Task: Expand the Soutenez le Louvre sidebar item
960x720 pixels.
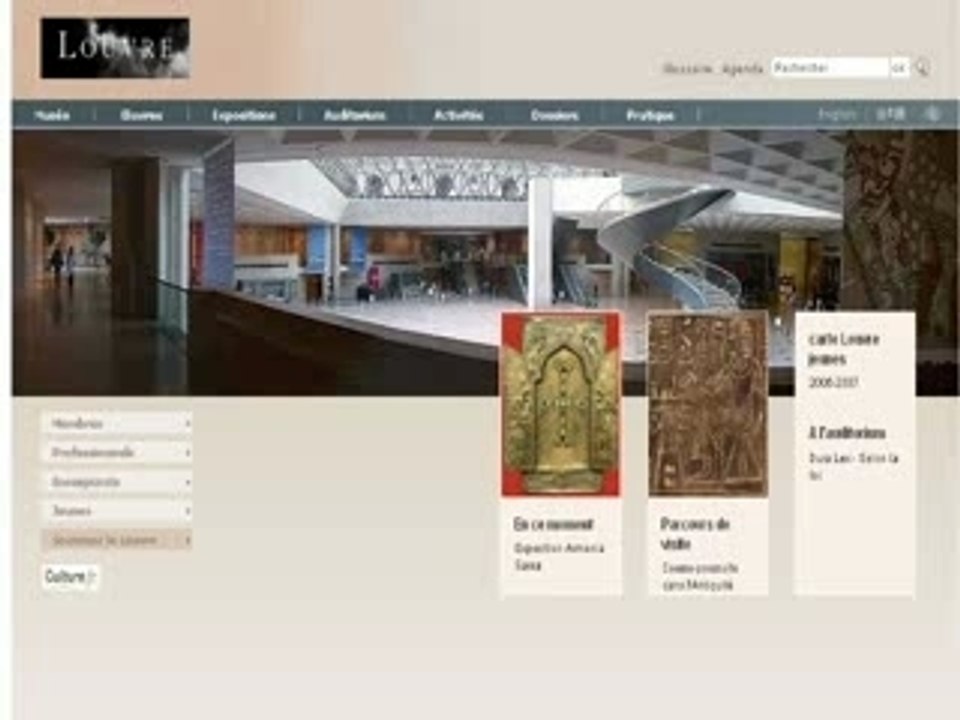Action: (x=116, y=540)
